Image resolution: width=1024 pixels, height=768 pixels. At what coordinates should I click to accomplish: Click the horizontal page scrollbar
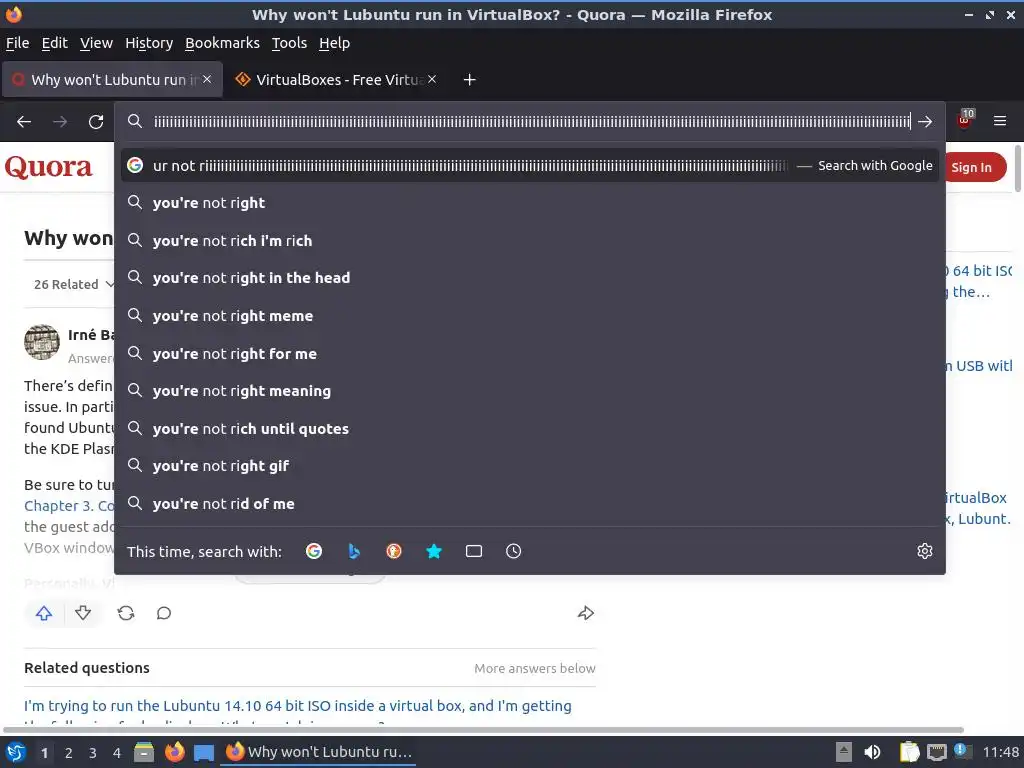[x=483, y=730]
